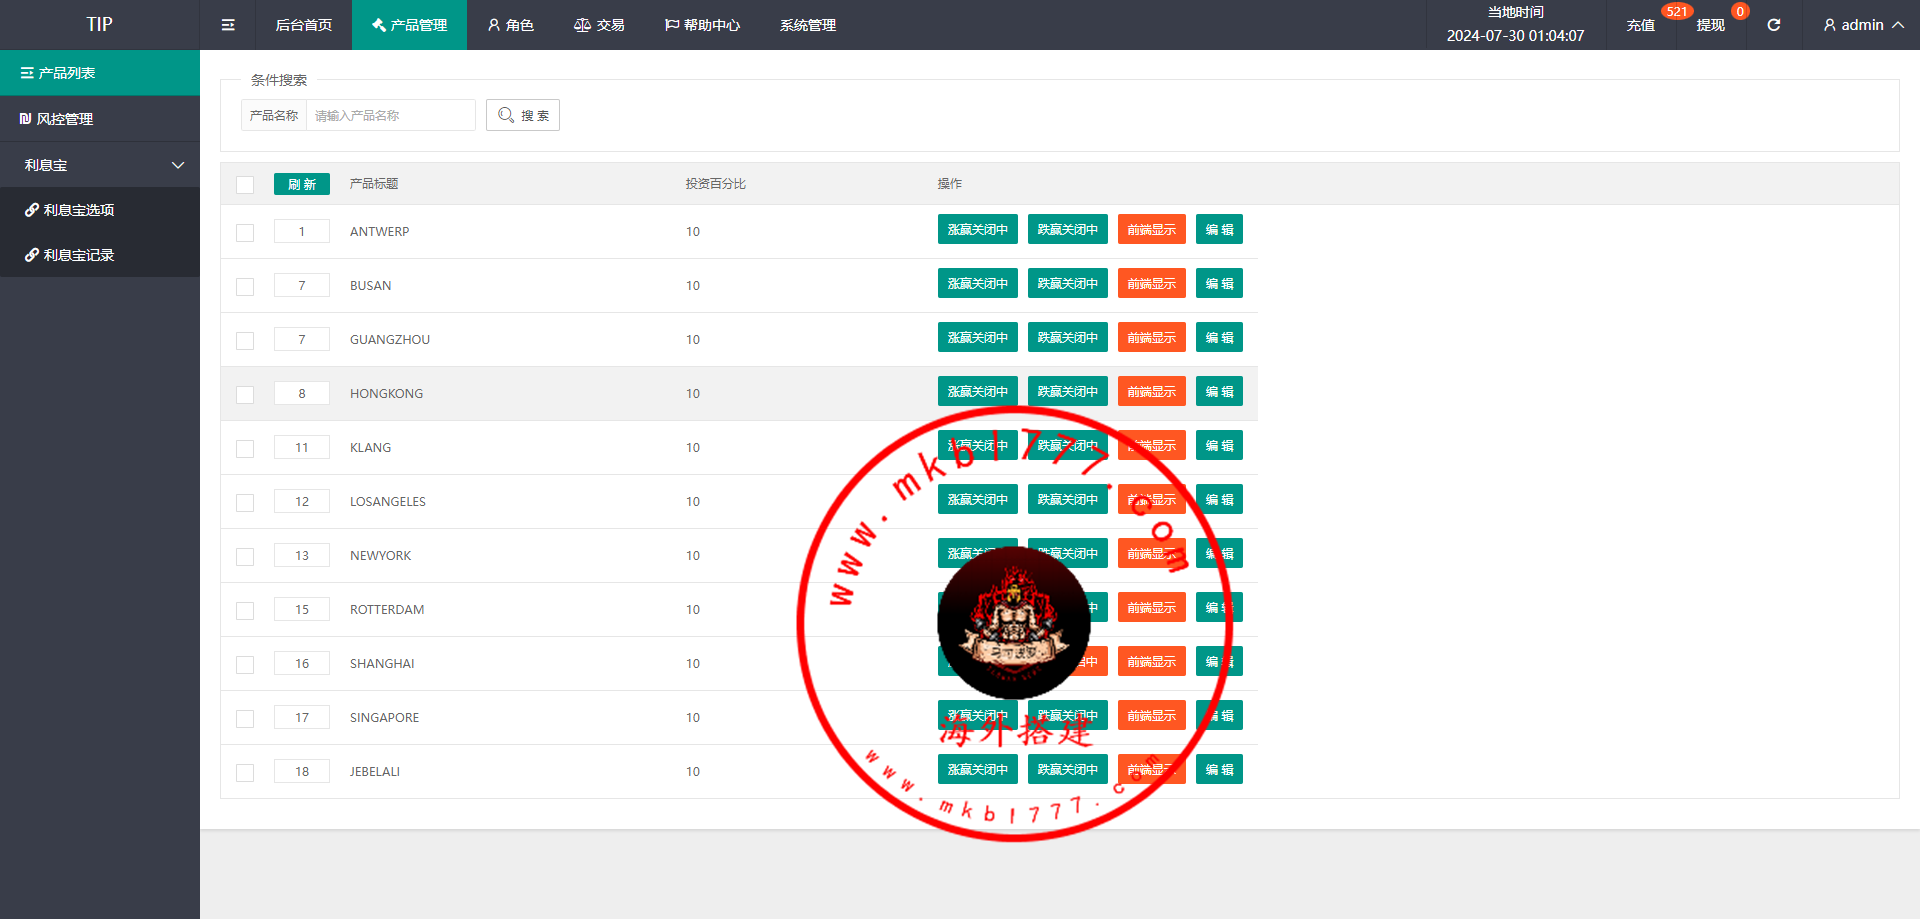Click 涨赢关闭中 for GUANGZHOU

coord(978,337)
